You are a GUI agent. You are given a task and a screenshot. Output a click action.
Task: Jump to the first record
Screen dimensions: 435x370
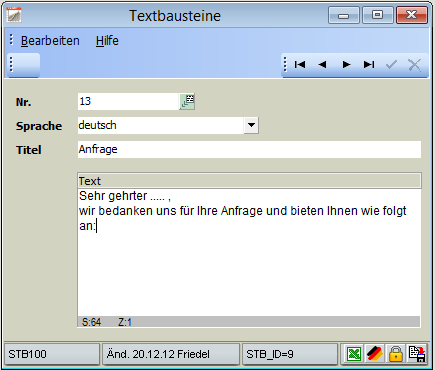pos(300,64)
